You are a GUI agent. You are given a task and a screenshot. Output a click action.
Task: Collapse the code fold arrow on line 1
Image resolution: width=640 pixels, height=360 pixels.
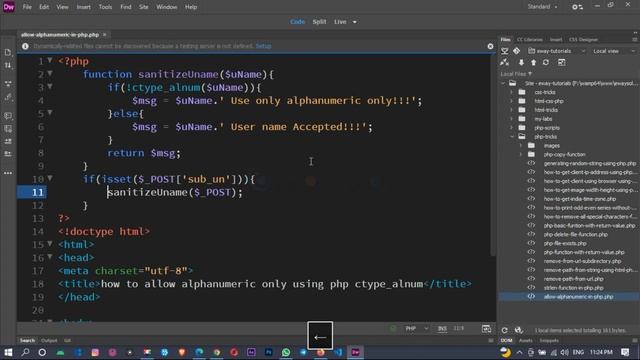click(50, 60)
